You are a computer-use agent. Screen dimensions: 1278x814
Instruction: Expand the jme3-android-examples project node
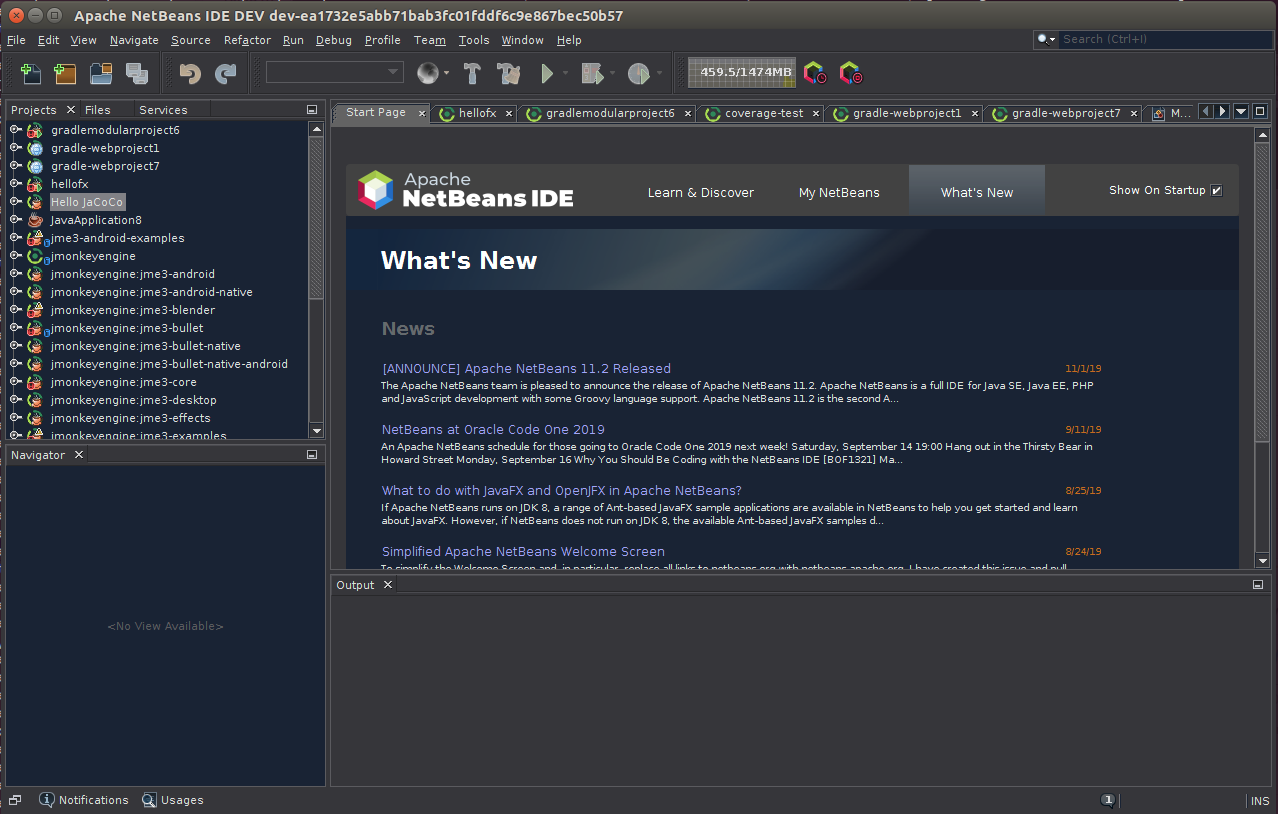tap(15, 238)
